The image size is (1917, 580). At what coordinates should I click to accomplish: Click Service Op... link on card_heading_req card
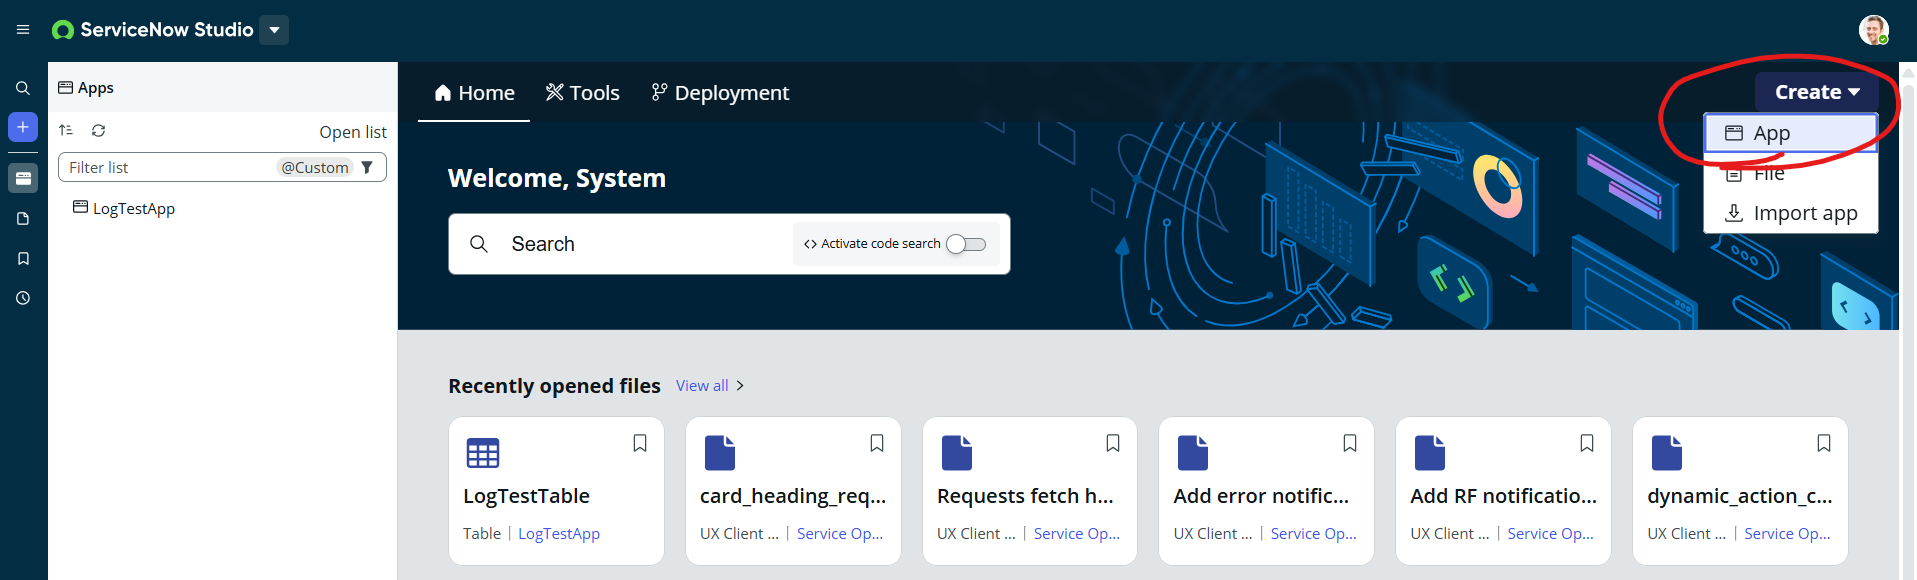click(x=840, y=534)
